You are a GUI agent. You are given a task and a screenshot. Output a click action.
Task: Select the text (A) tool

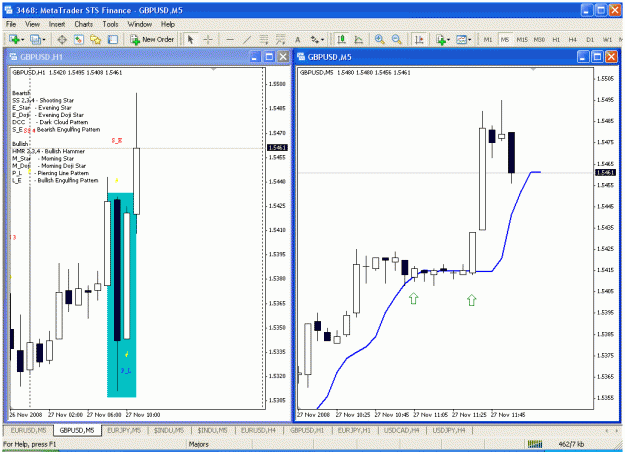click(x=297, y=39)
